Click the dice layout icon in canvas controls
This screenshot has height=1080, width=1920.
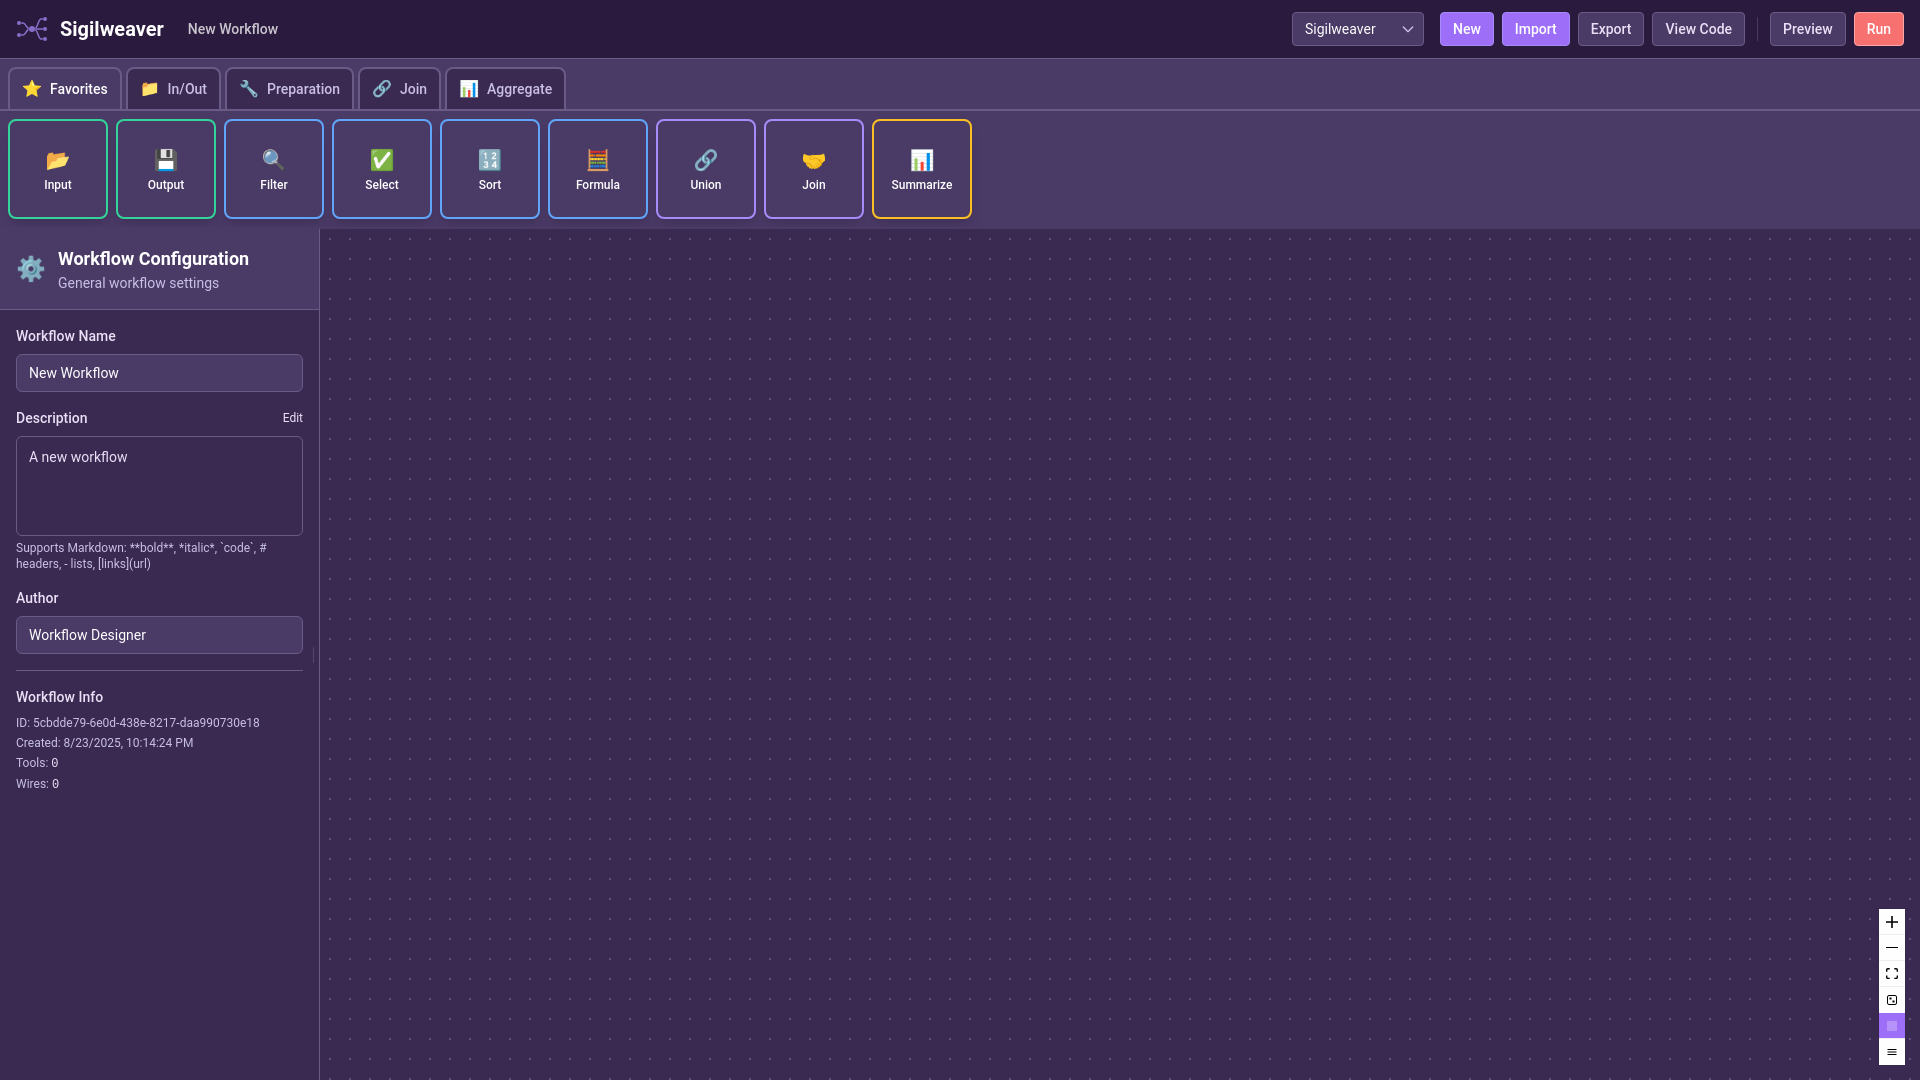click(1892, 1000)
